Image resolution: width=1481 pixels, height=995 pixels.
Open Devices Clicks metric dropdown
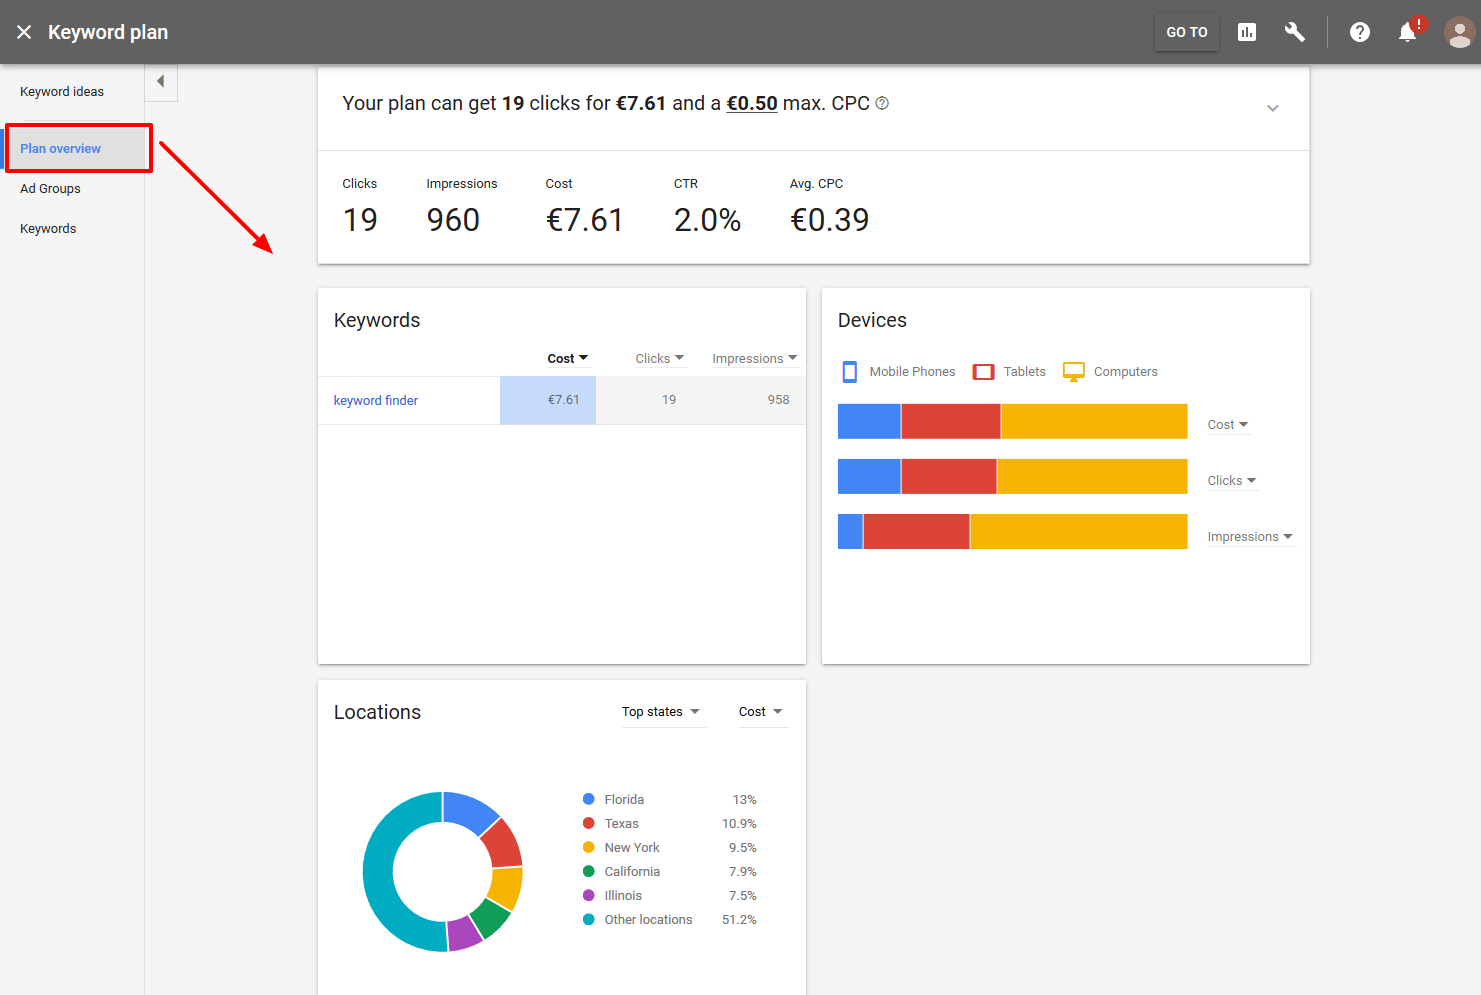[1232, 481]
